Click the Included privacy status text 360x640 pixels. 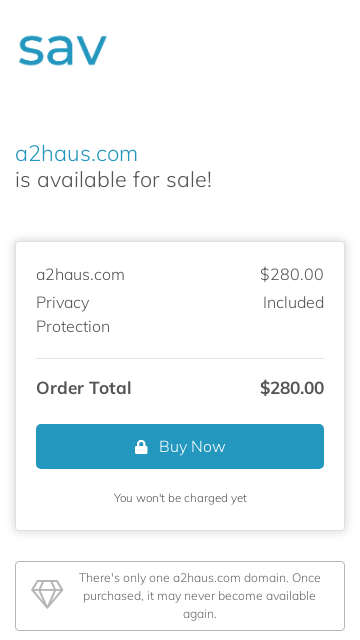pos(293,302)
